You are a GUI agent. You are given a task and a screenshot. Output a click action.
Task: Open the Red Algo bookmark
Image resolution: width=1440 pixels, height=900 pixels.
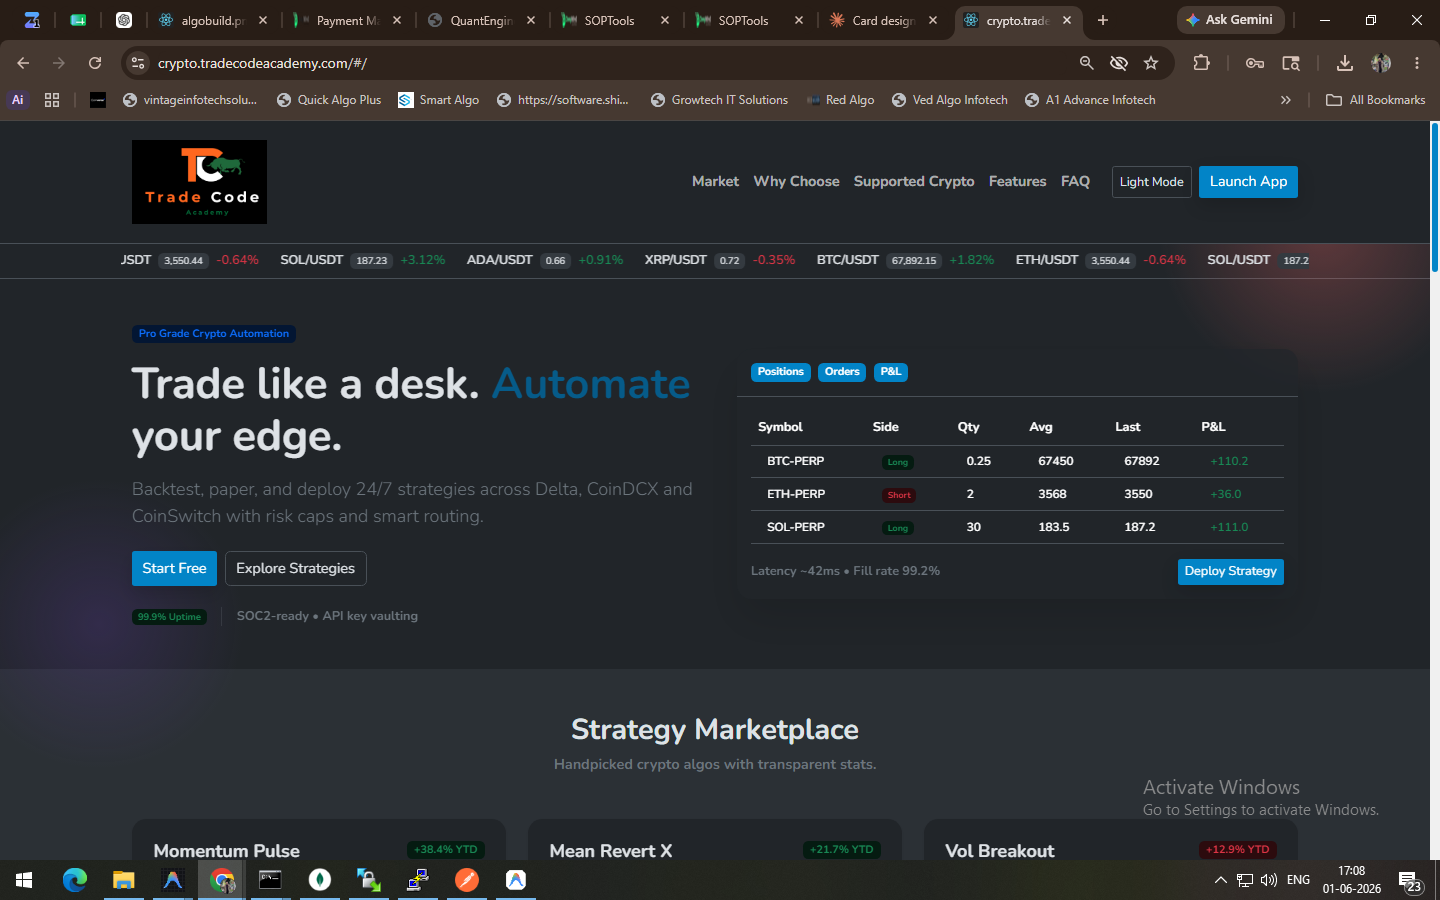(x=840, y=100)
